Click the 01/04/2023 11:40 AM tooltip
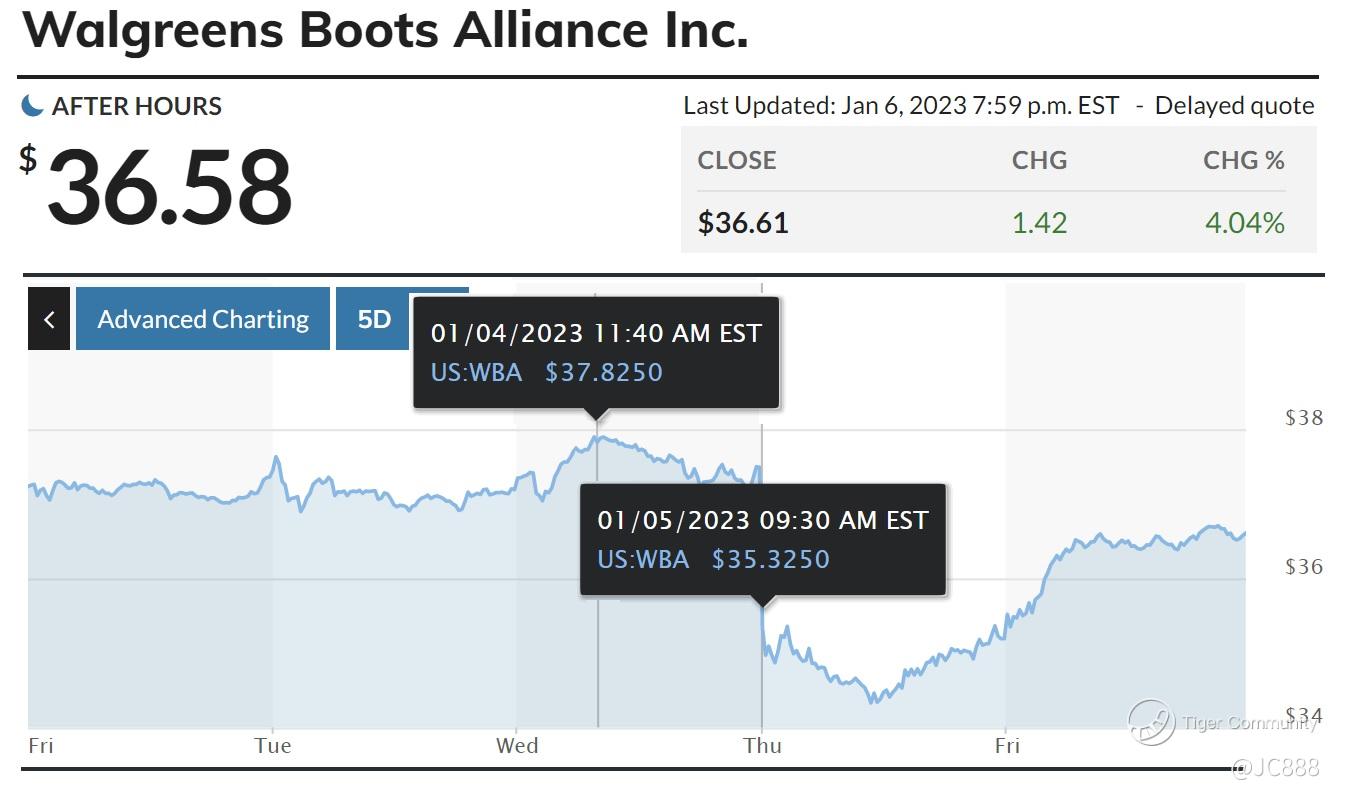Screen dimensions: 1345x797 [596, 352]
